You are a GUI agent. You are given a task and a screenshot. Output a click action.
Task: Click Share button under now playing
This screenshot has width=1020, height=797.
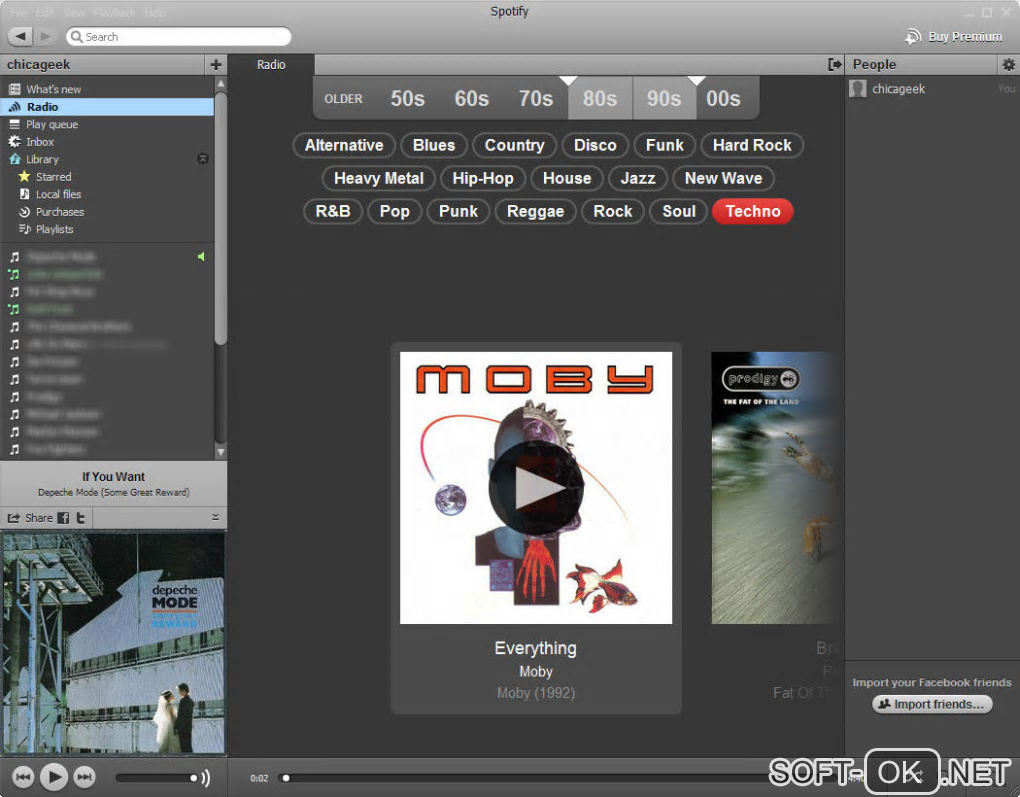(x=30, y=518)
